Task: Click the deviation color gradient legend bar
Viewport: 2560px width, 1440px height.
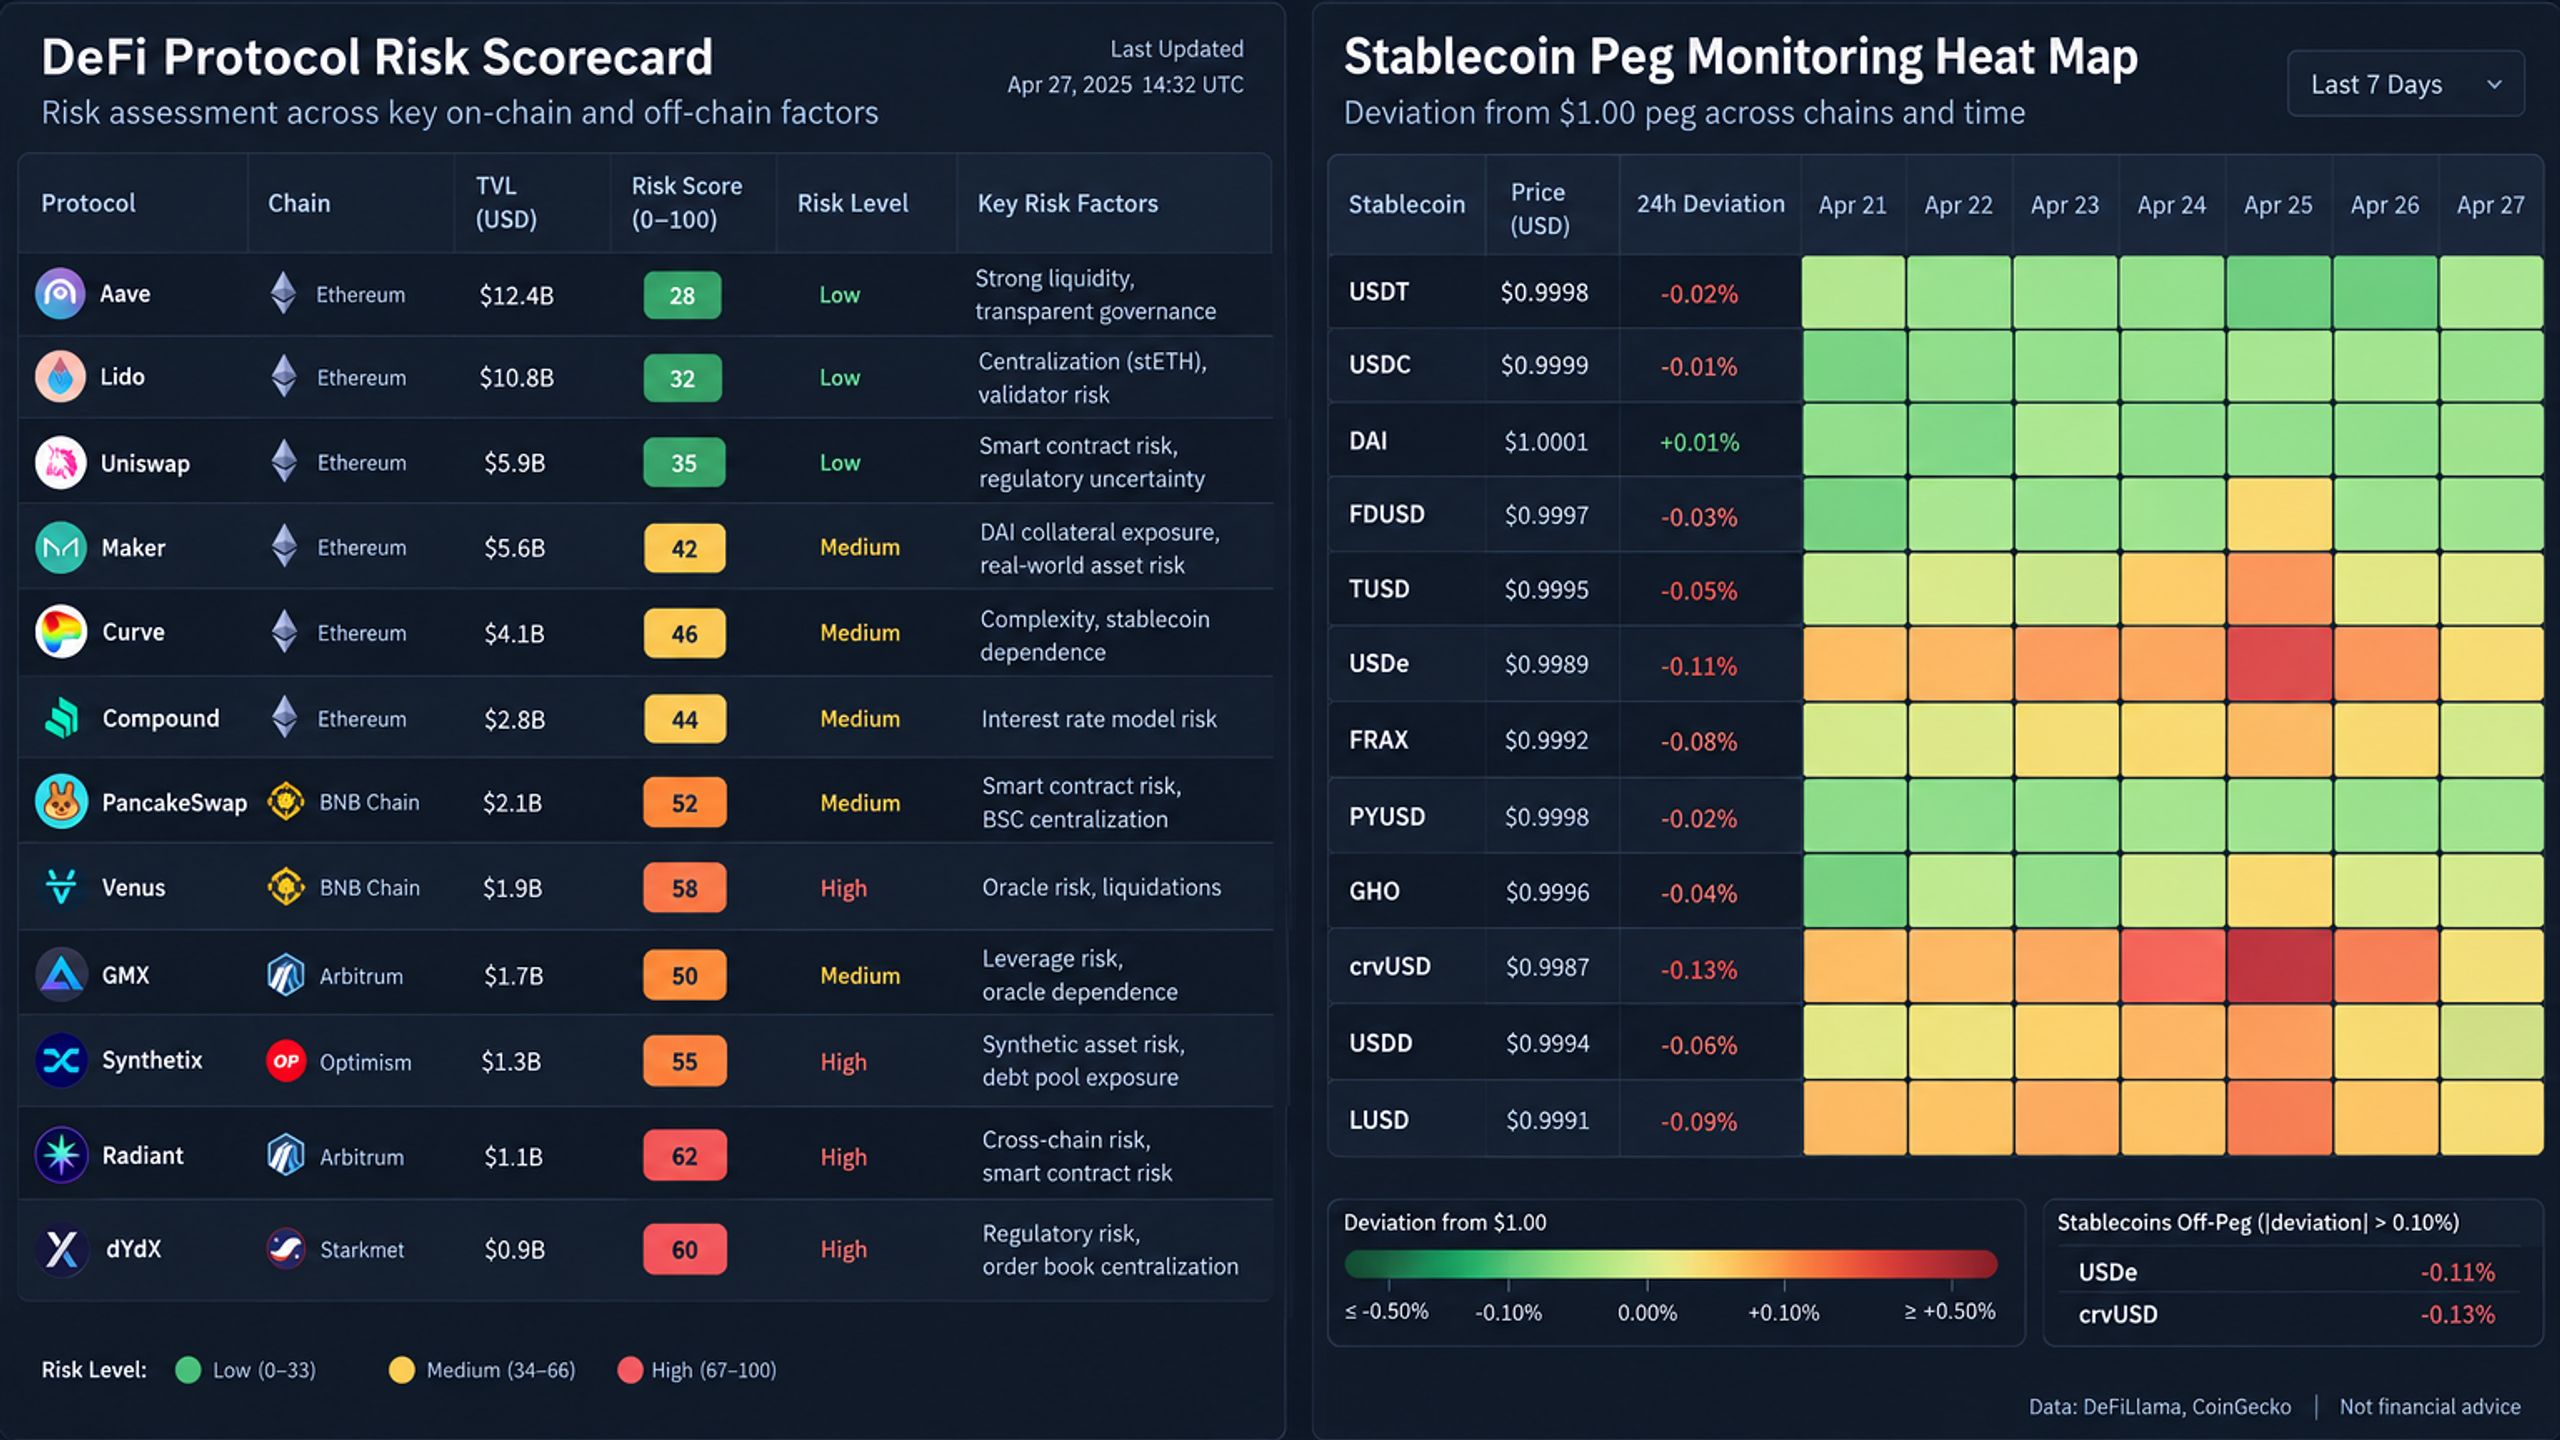Action: pos(1671,1264)
